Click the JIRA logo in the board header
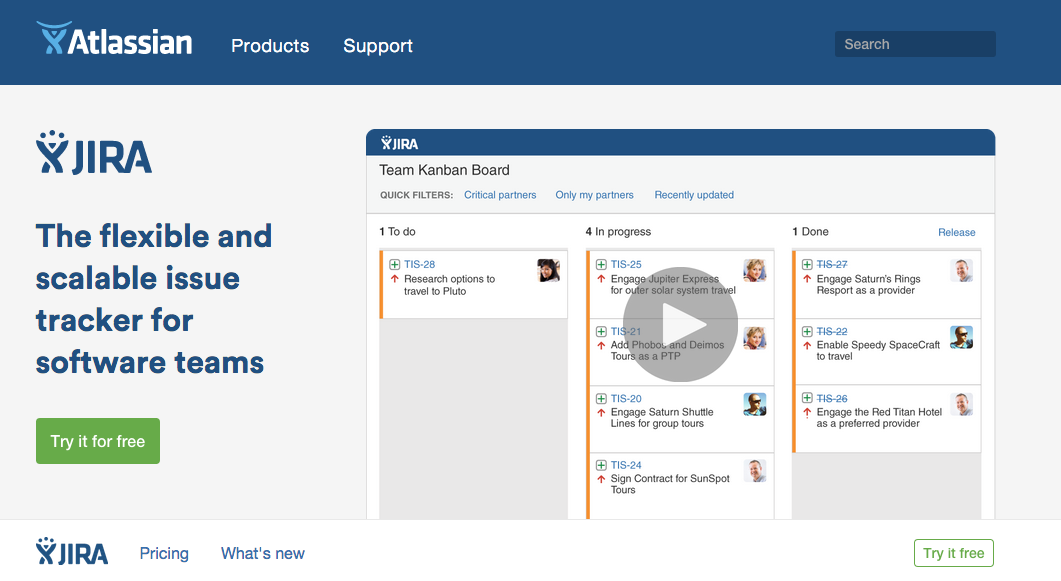This screenshot has width=1061, height=581. point(399,143)
